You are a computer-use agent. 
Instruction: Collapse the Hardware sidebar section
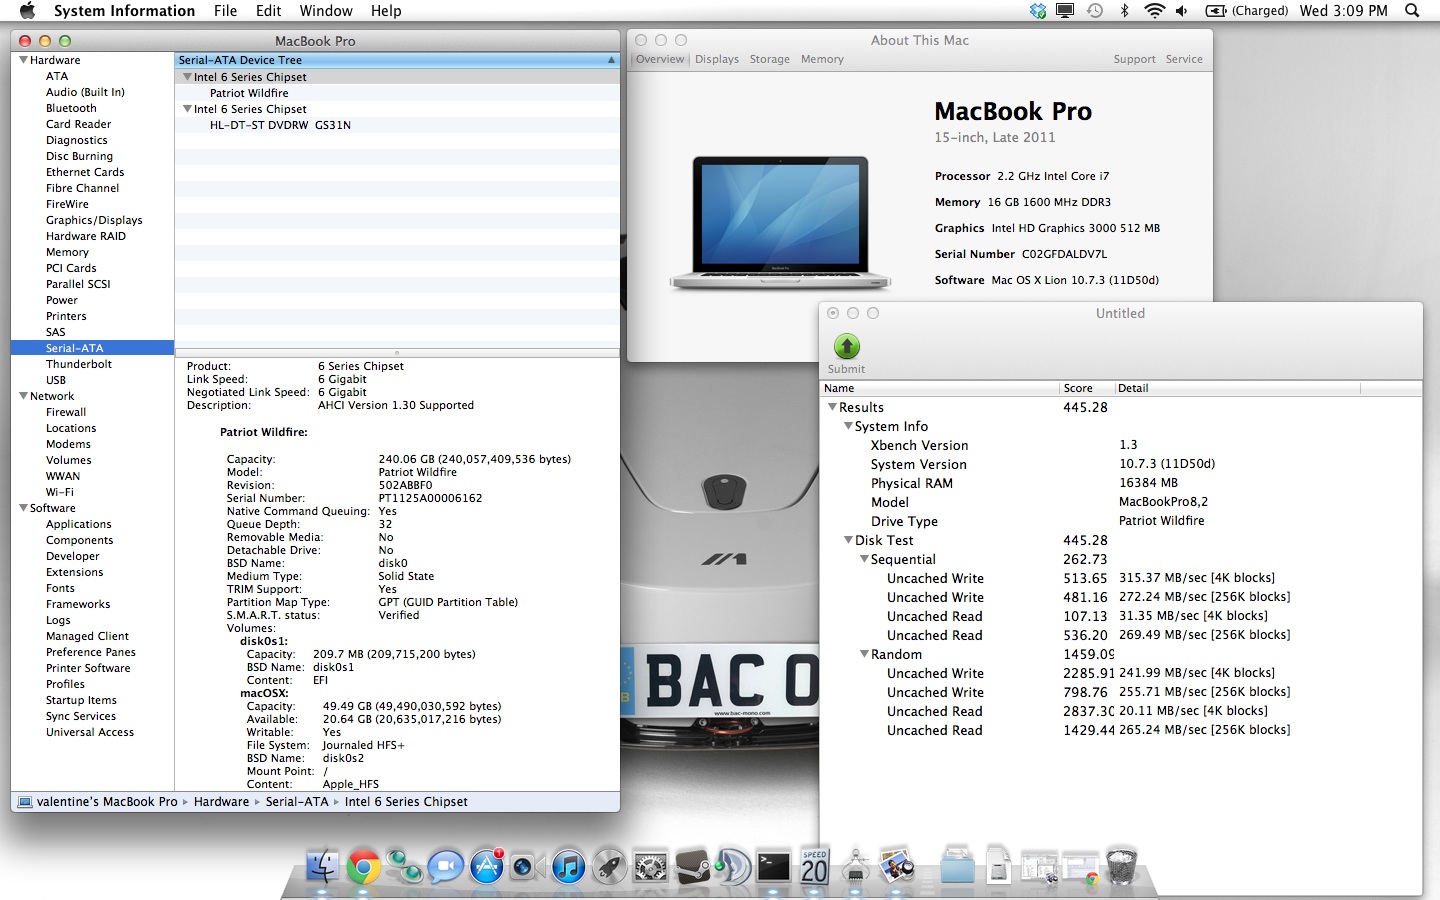point(23,60)
